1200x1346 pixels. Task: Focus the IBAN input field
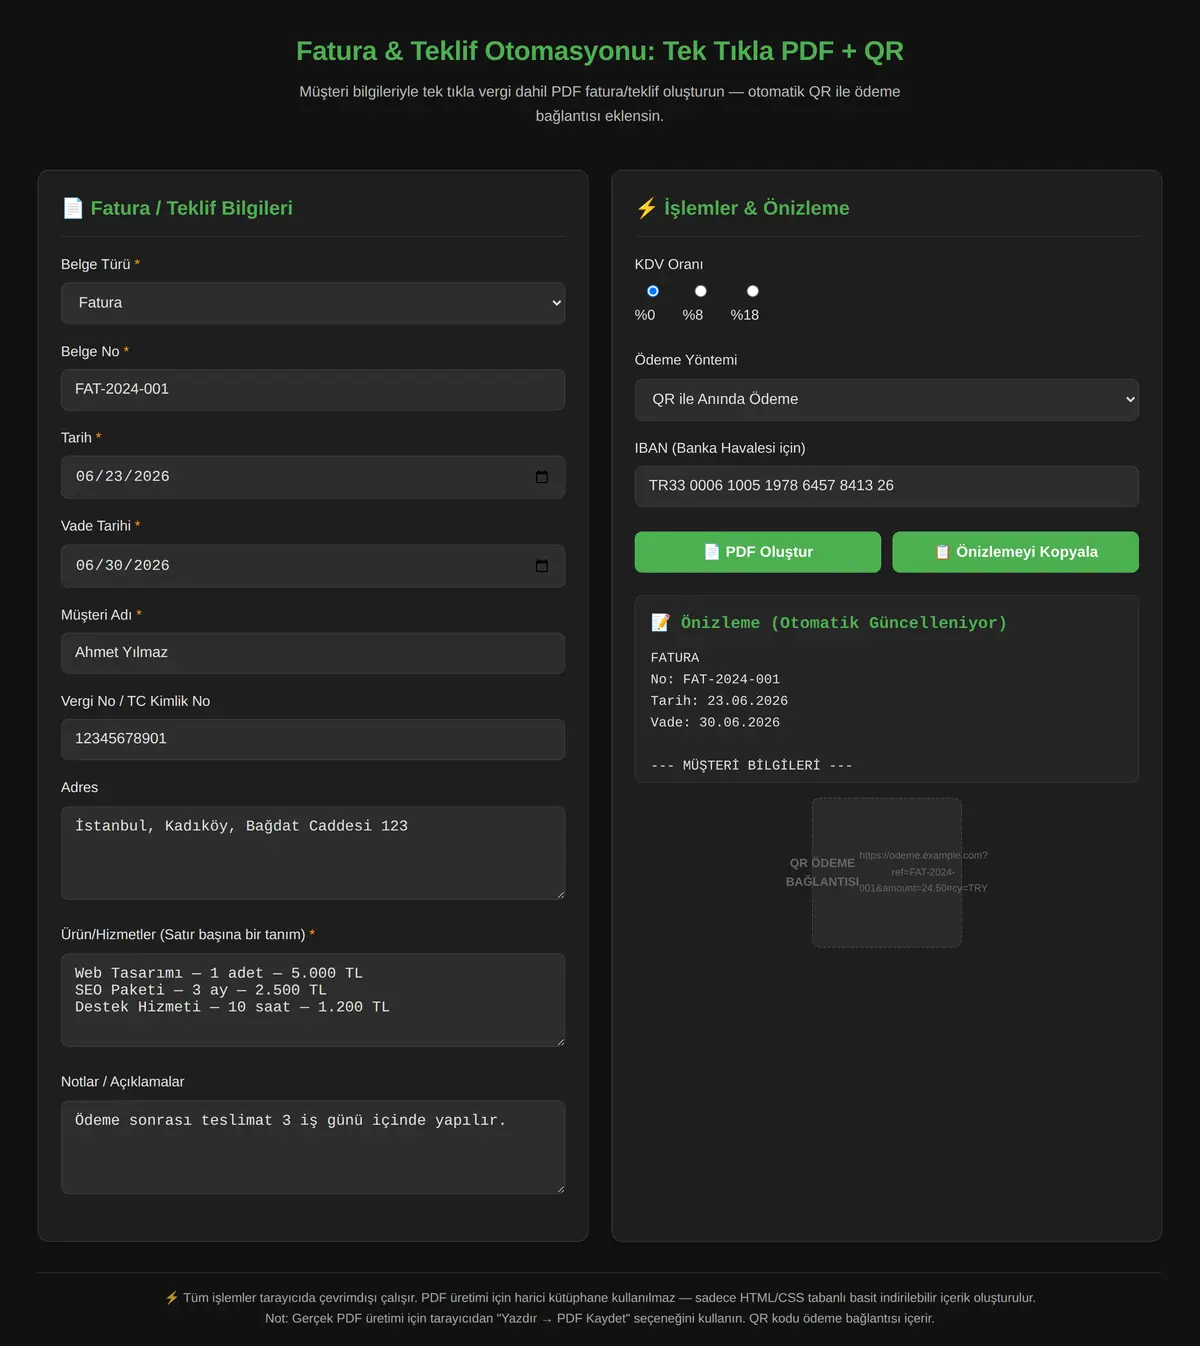coord(887,486)
